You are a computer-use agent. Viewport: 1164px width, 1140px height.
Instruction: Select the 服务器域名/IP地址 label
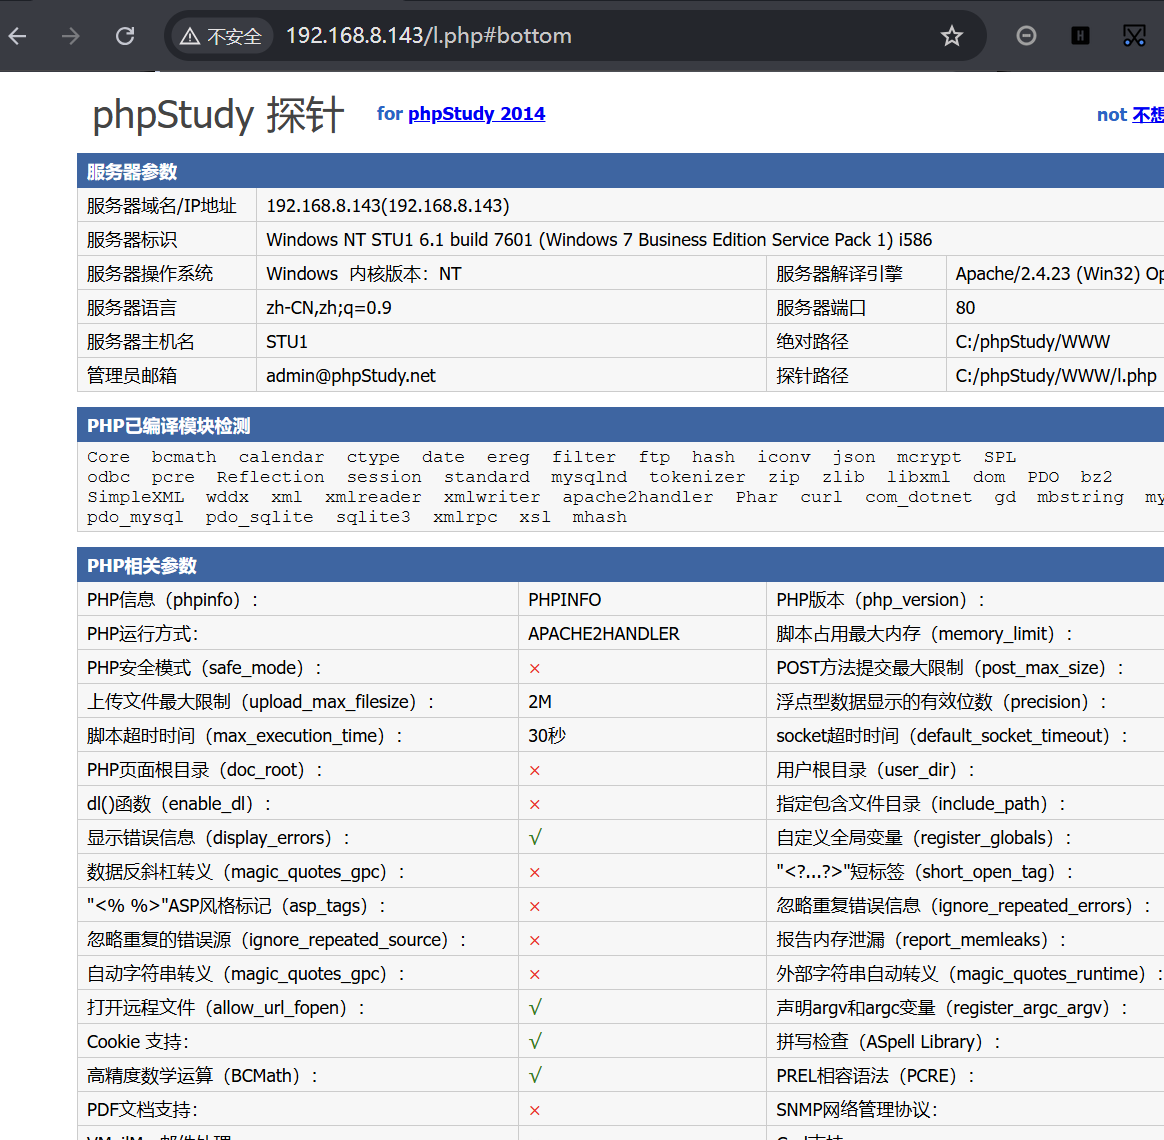(161, 206)
